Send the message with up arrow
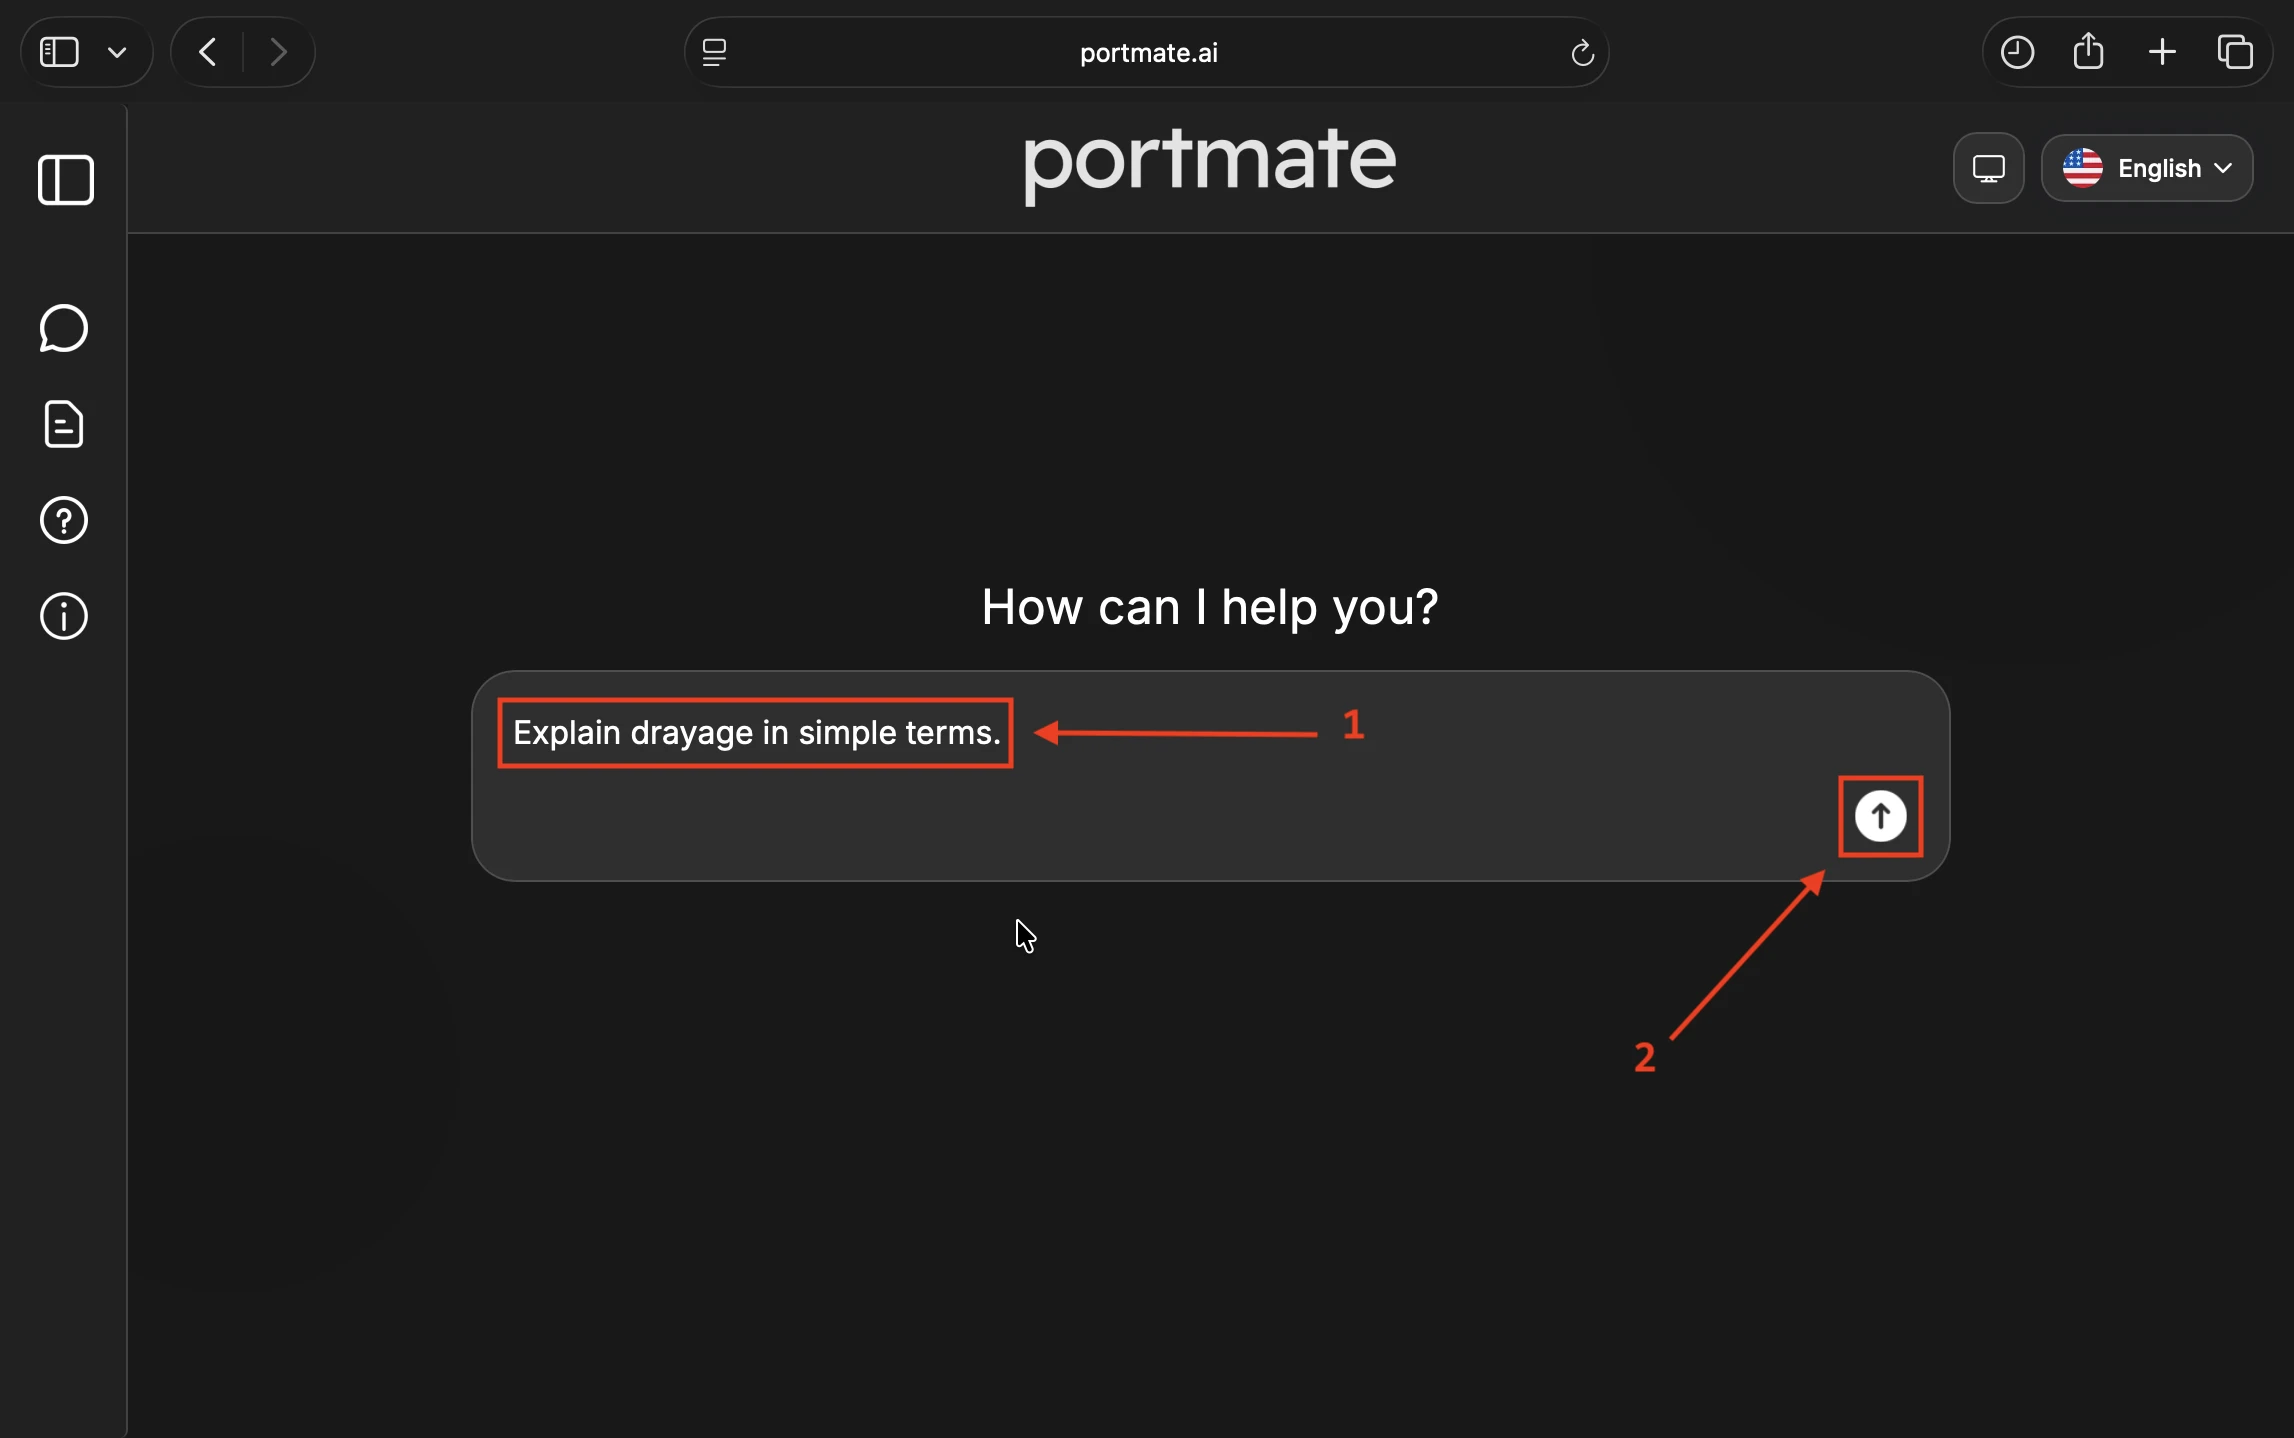Image resolution: width=2294 pixels, height=1438 pixels. 1880,816
